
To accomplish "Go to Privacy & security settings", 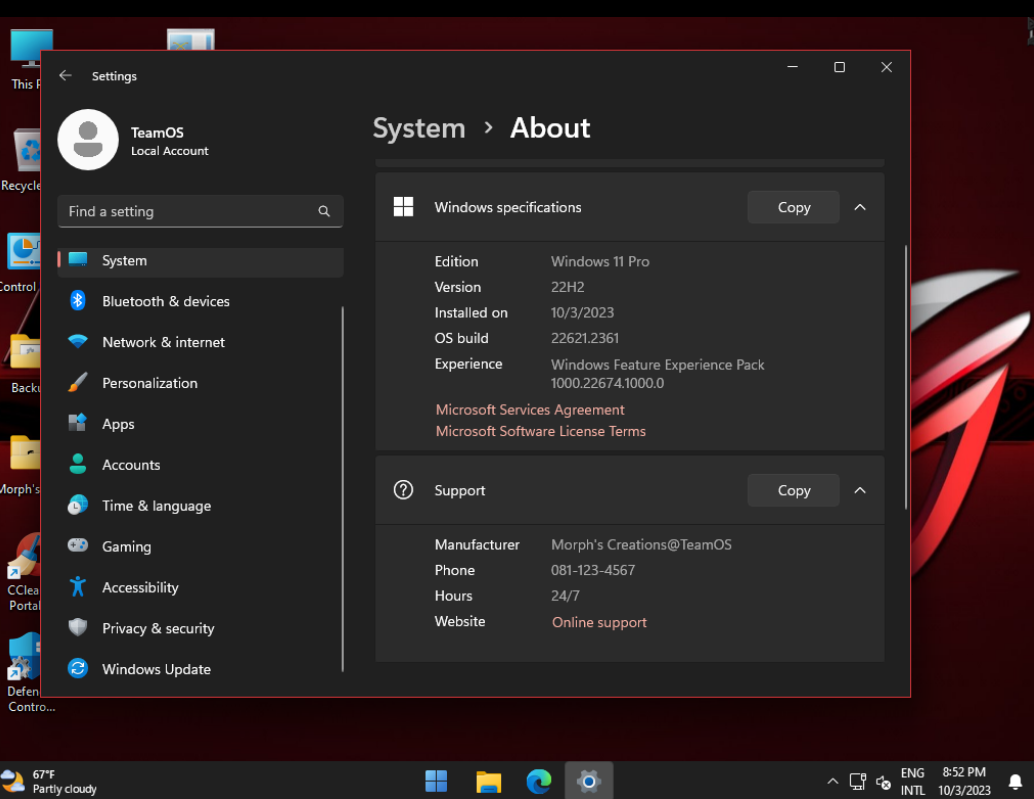I will 200,628.
